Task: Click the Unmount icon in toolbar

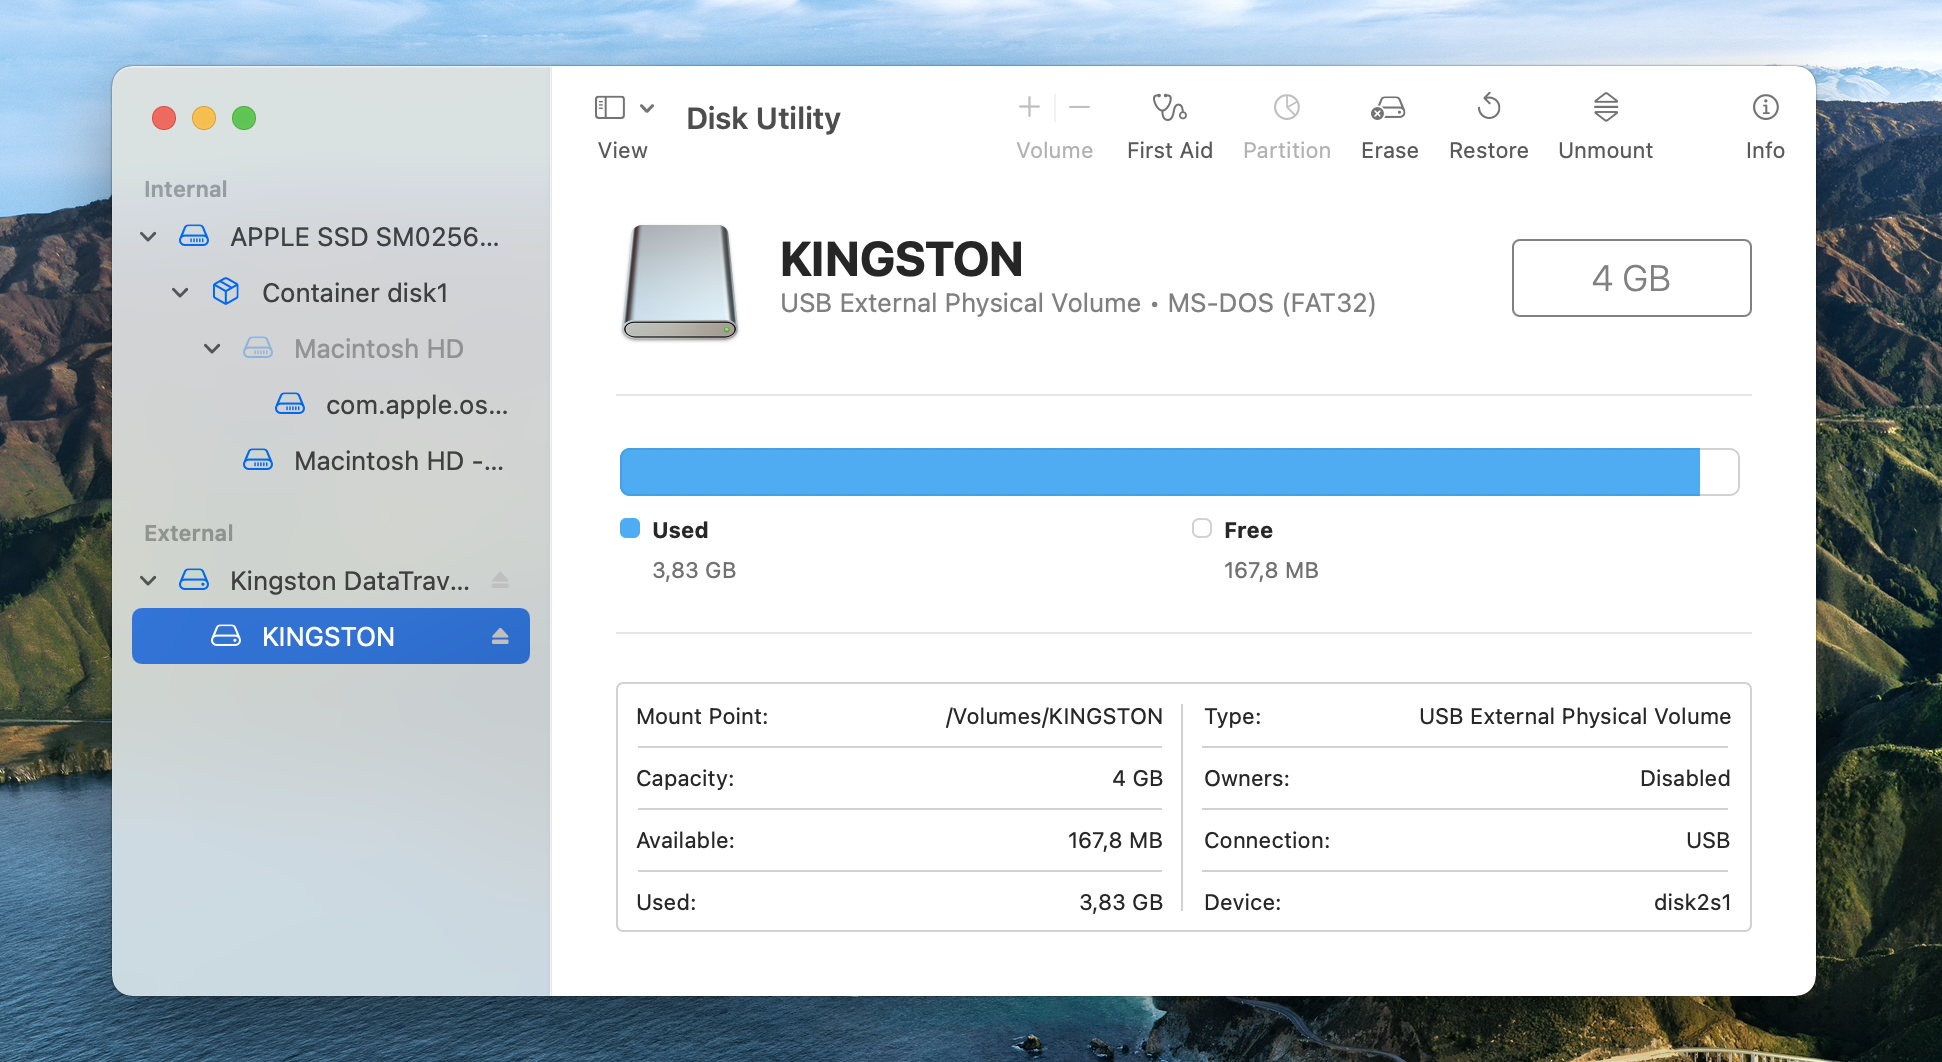Action: (1606, 107)
